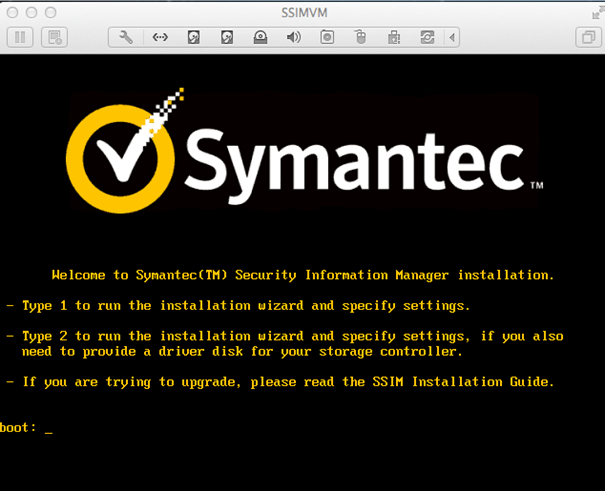Click the 'If you are trying to upgrade' line

pyautogui.click(x=281, y=382)
